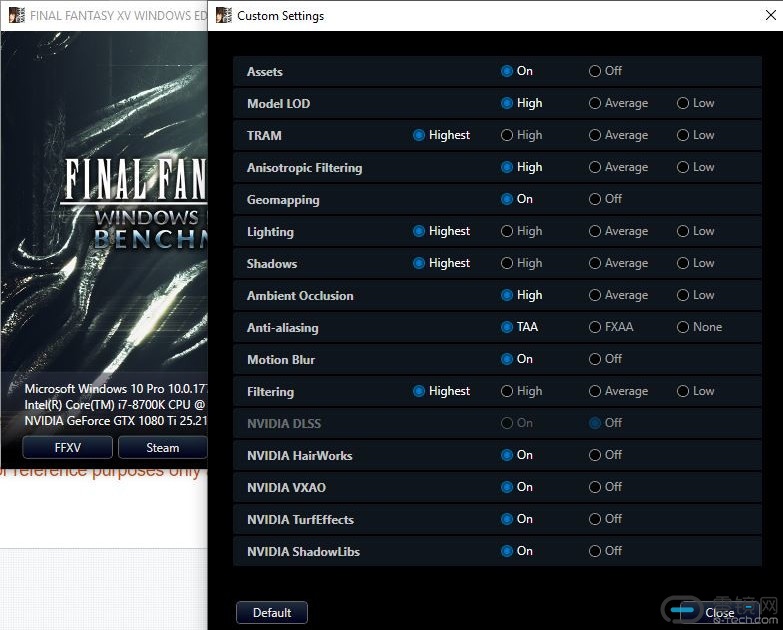Set Lighting quality to Average

(x=595, y=231)
